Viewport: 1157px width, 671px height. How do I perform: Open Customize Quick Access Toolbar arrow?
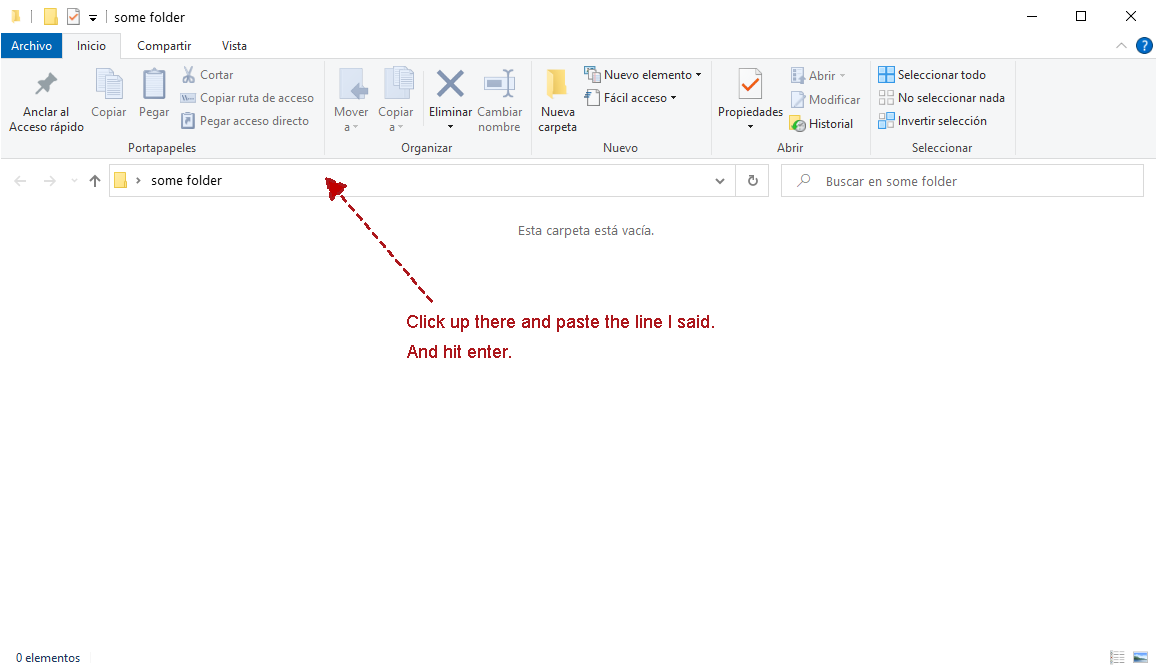(93, 17)
